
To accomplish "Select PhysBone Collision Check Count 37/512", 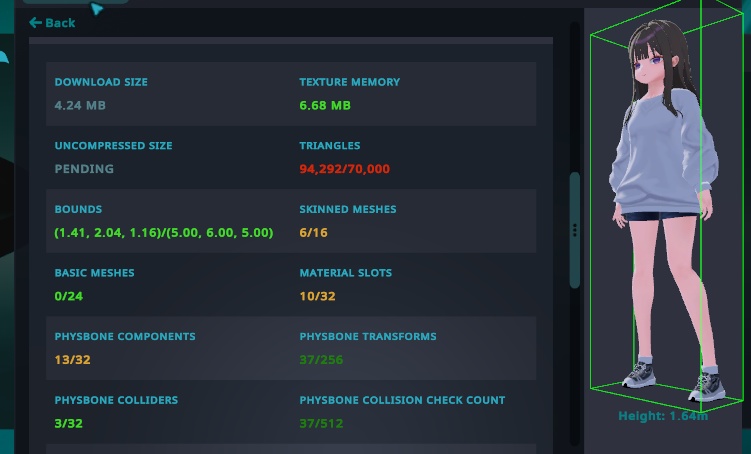I will [x=321, y=423].
